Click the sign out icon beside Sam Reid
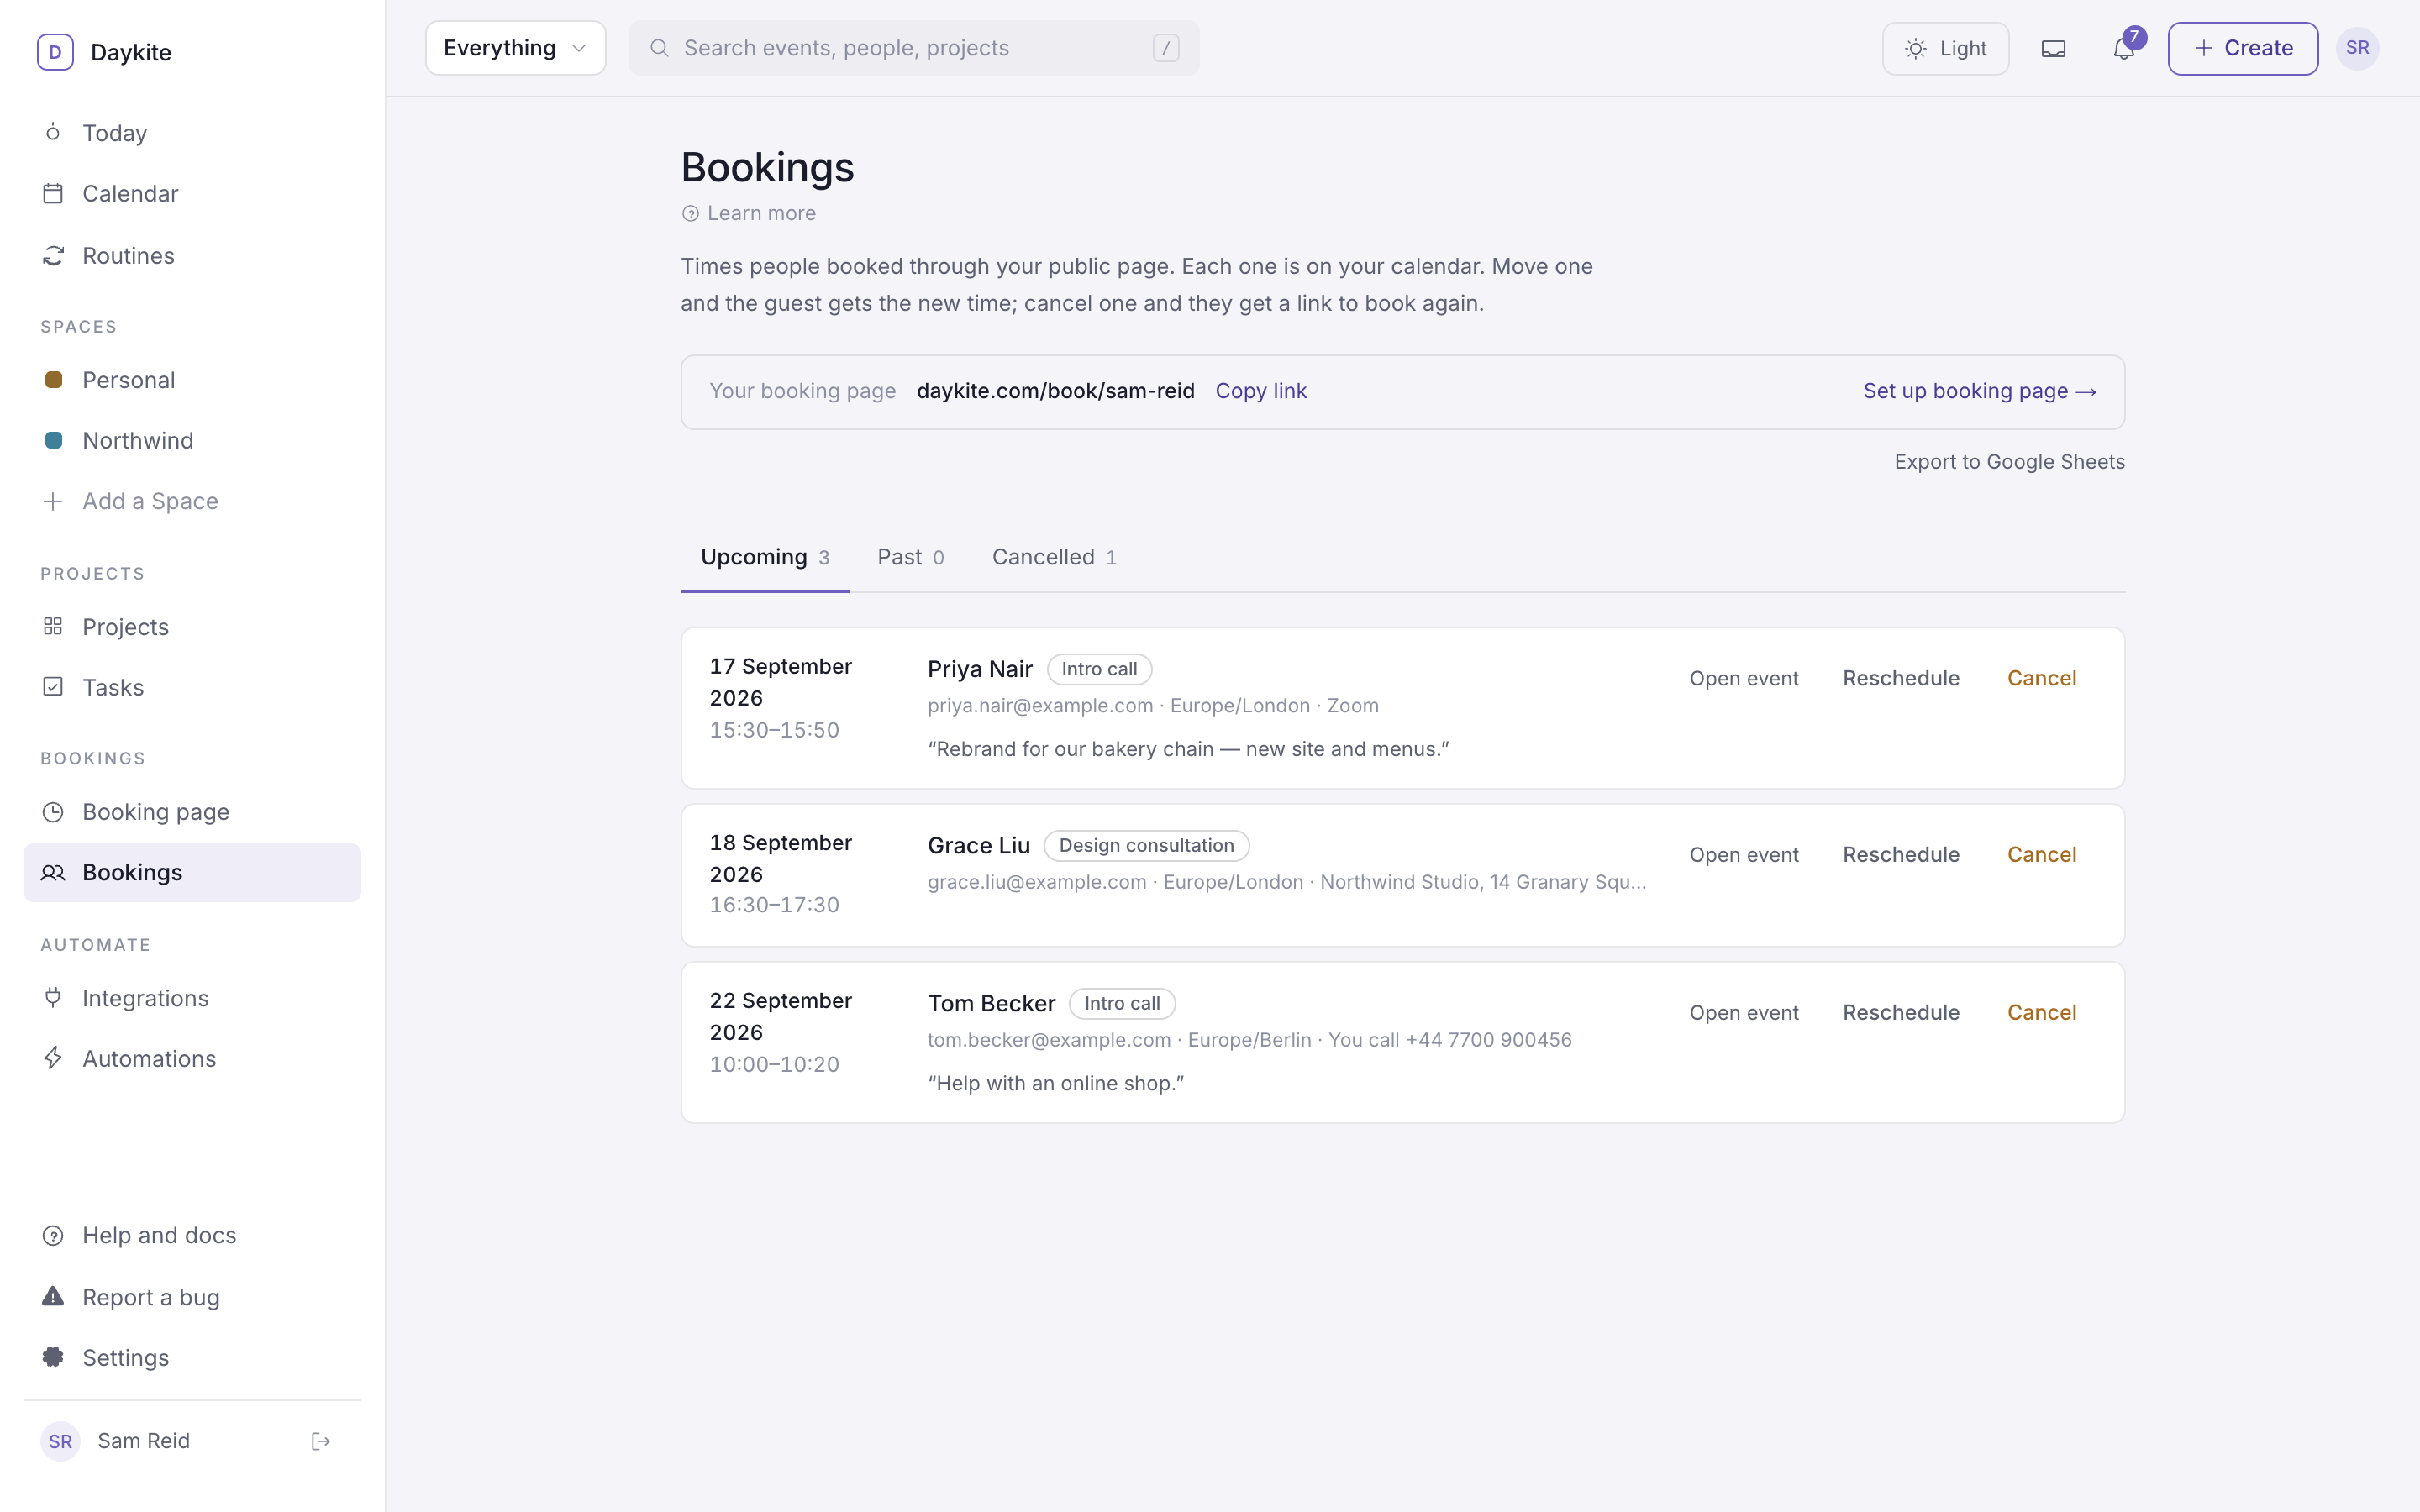Screen dimensions: 2420x1512 (x=320, y=1441)
